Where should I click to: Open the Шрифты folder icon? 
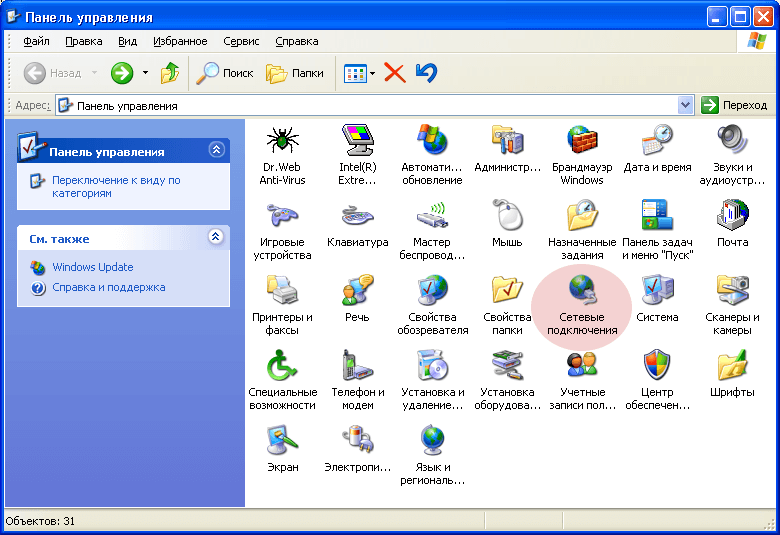point(732,366)
